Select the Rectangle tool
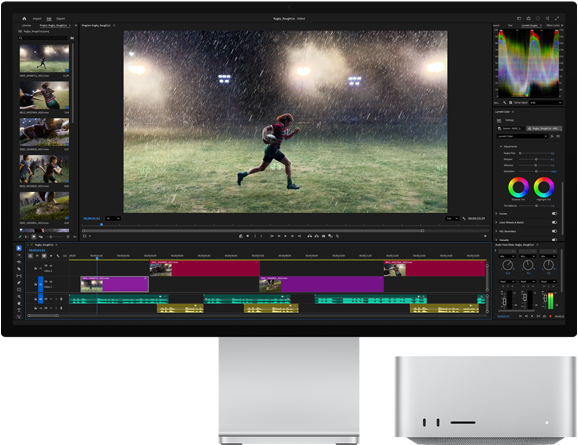The image size is (578, 445). pos(19,290)
